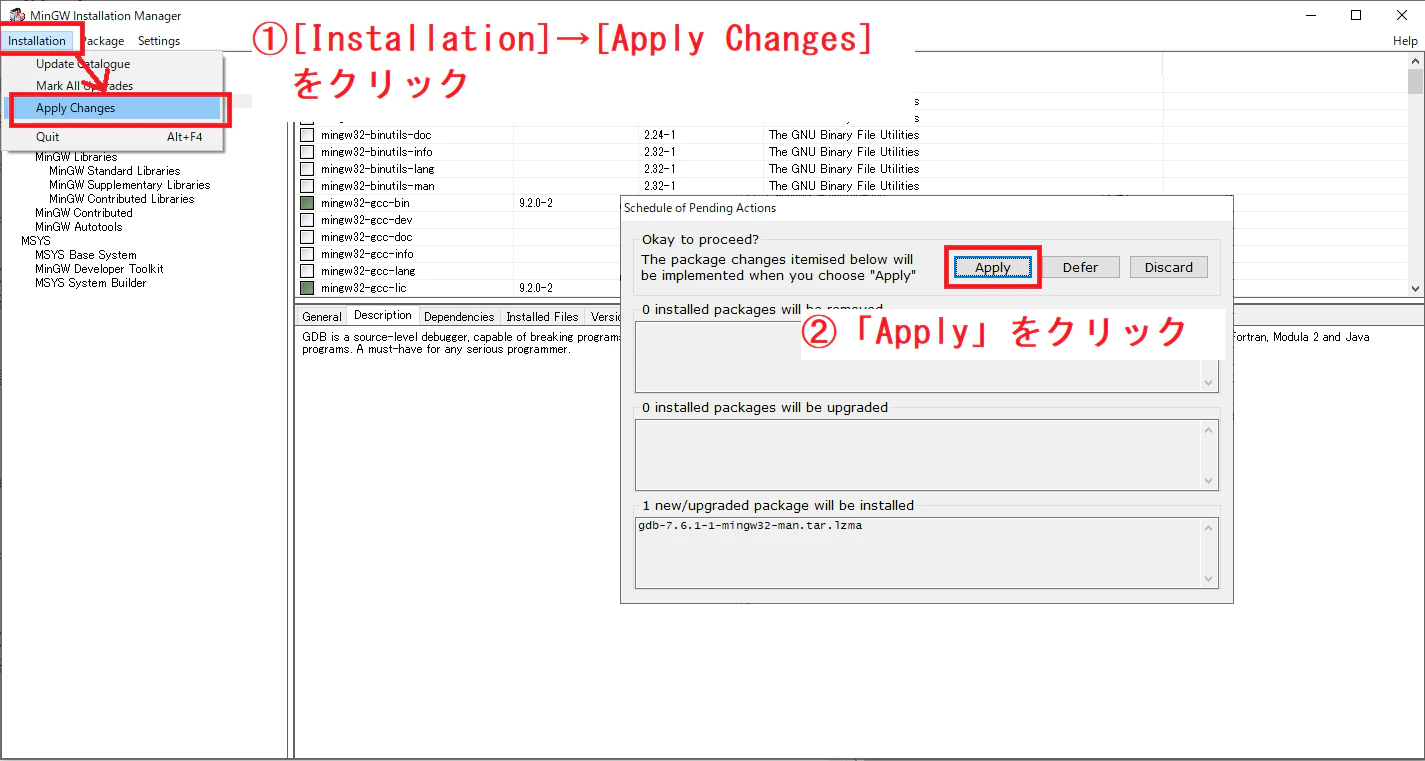1425x761 pixels.
Task: Maximize the MinGW Installation Manager window
Action: coord(1355,15)
